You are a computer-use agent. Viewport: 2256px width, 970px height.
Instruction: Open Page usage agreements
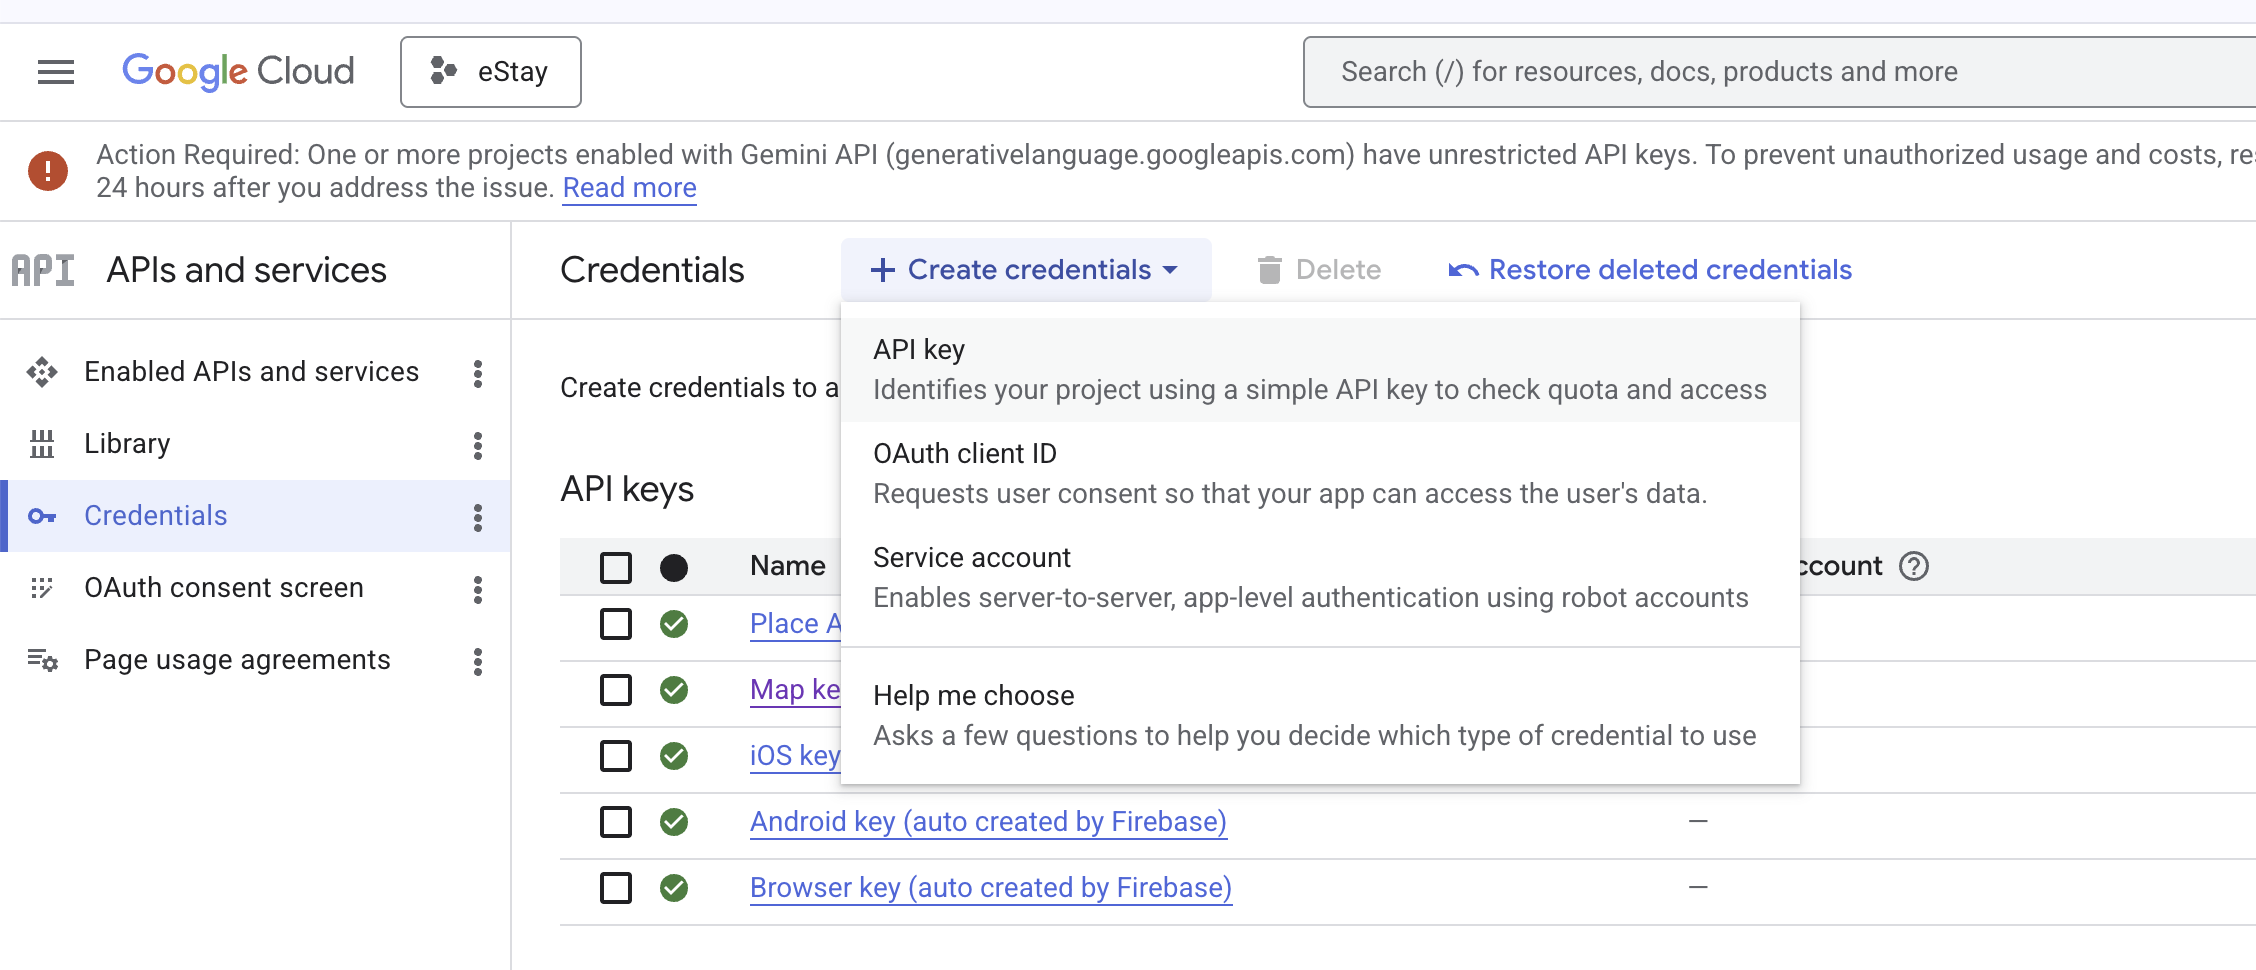(x=238, y=660)
